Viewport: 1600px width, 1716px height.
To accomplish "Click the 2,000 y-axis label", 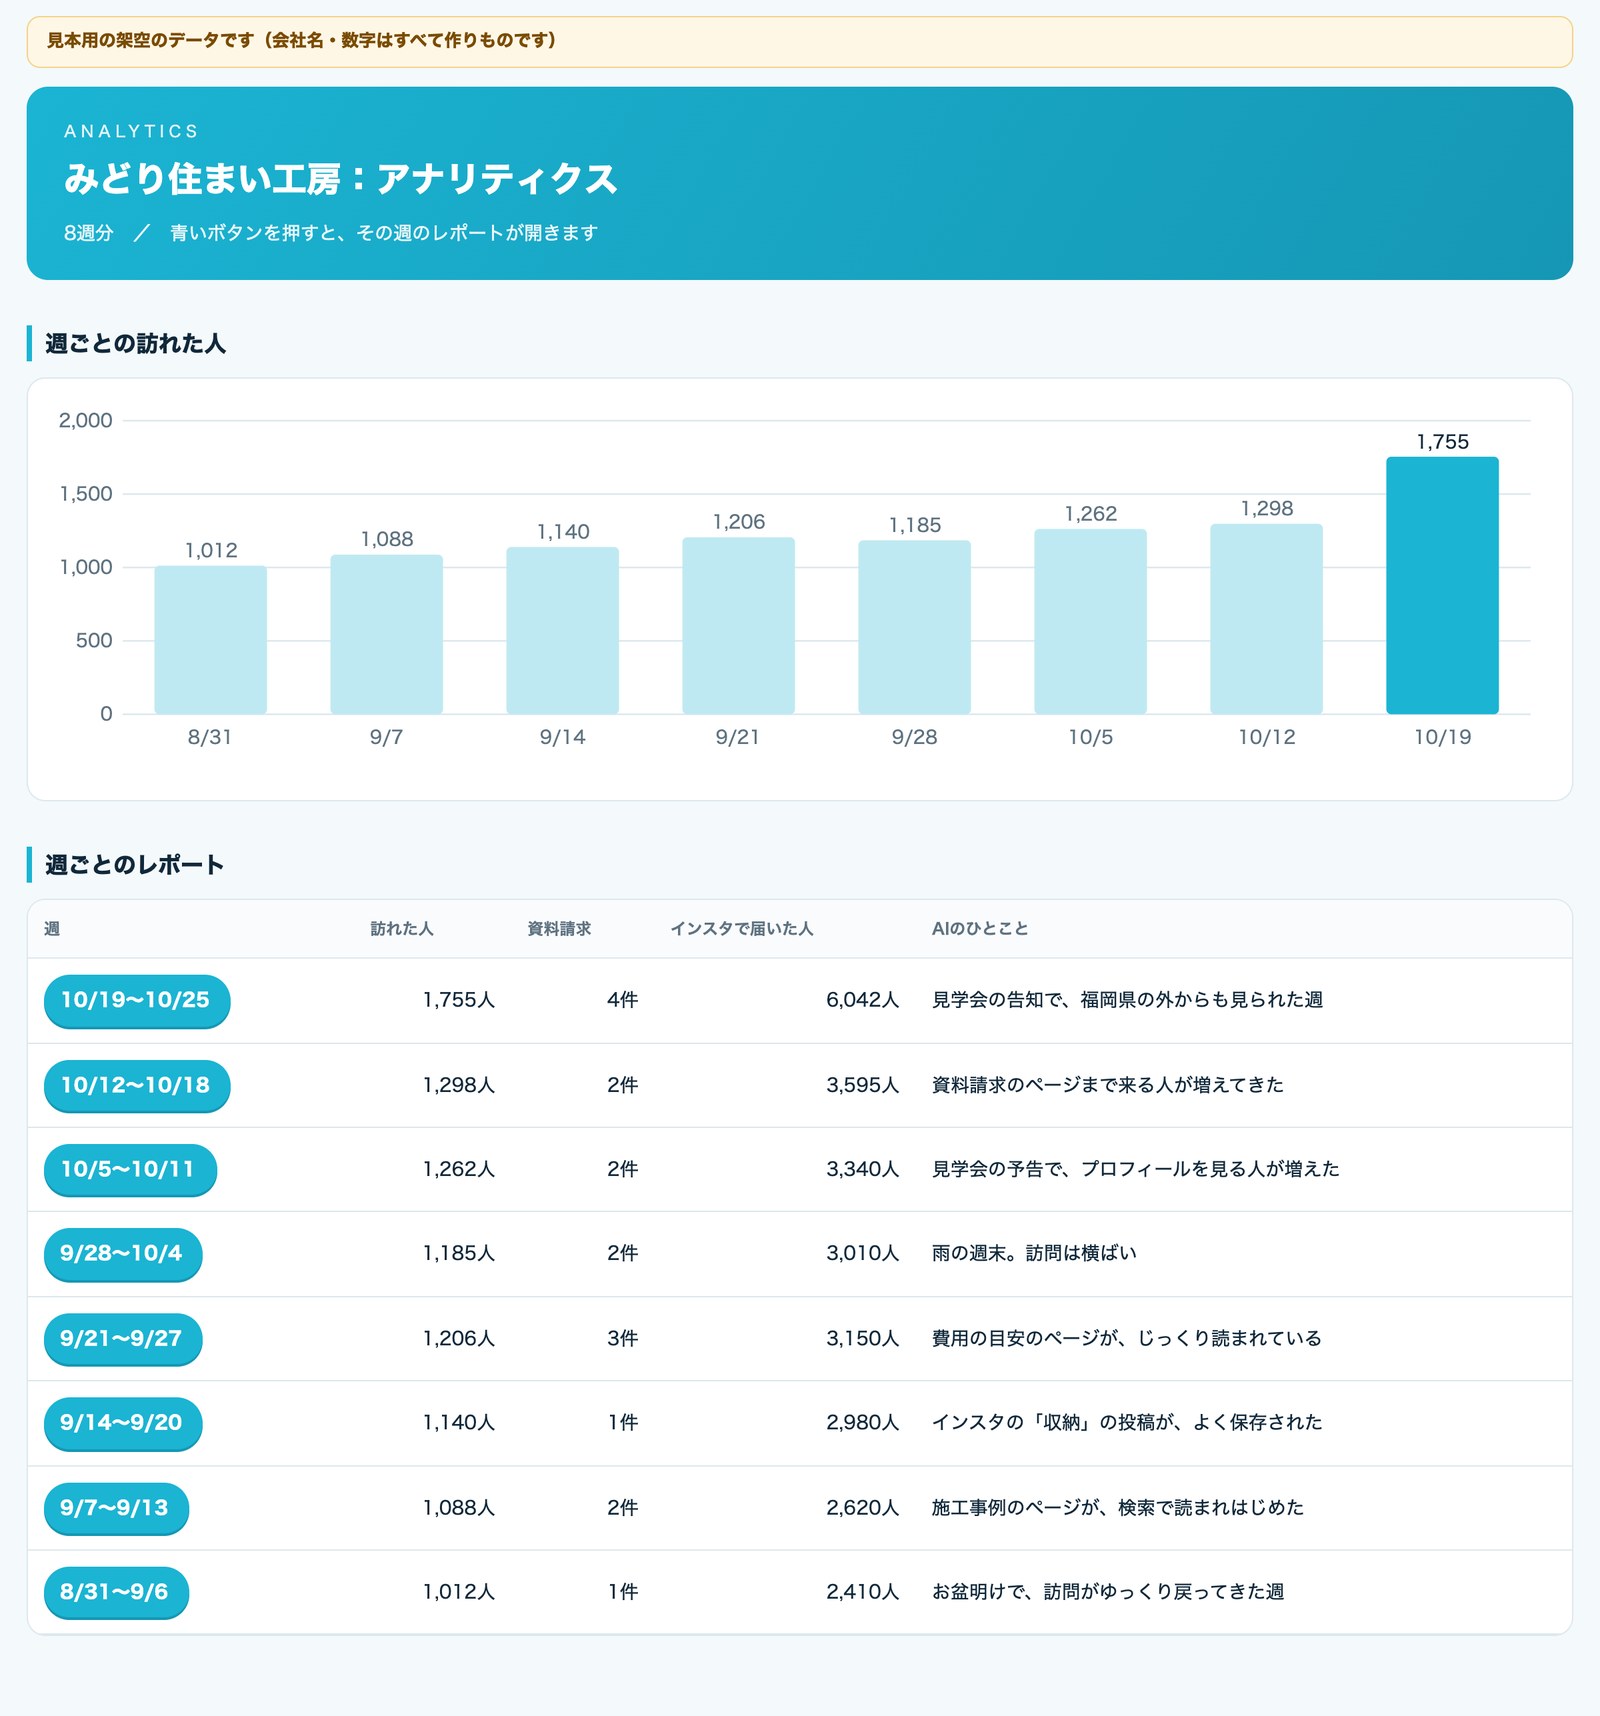I will pos(85,420).
